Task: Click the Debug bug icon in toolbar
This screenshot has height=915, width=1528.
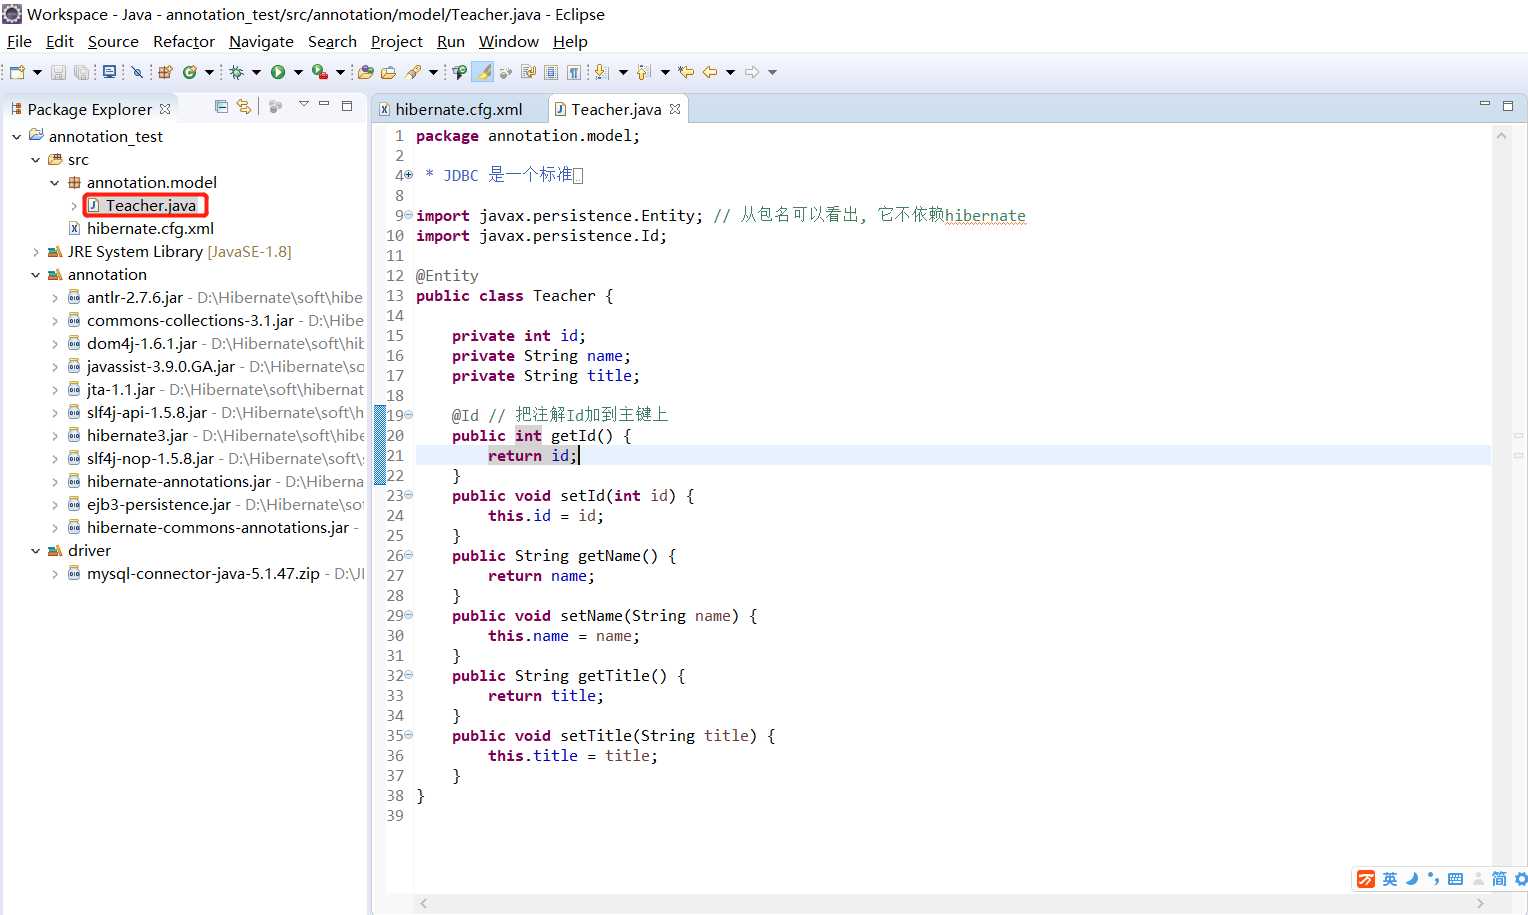Action: click(x=237, y=72)
